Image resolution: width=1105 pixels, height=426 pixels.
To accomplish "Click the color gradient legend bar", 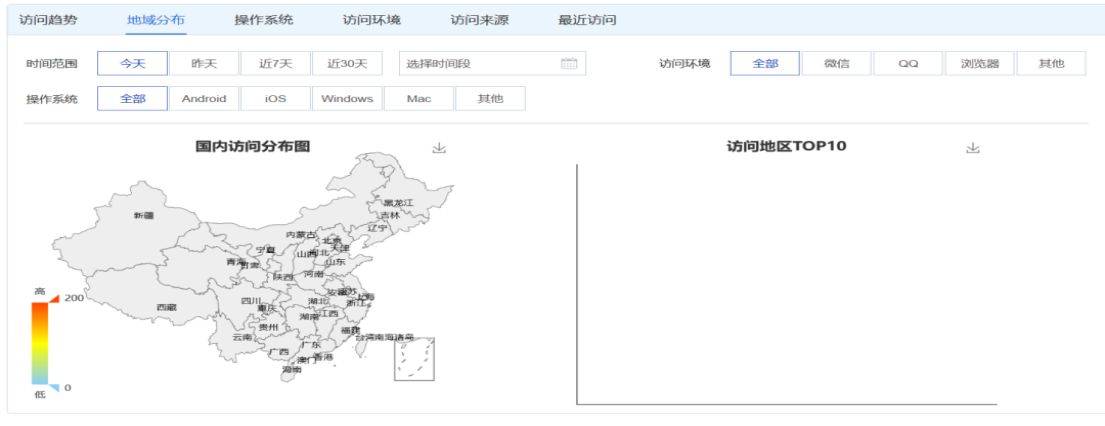I will [x=39, y=343].
